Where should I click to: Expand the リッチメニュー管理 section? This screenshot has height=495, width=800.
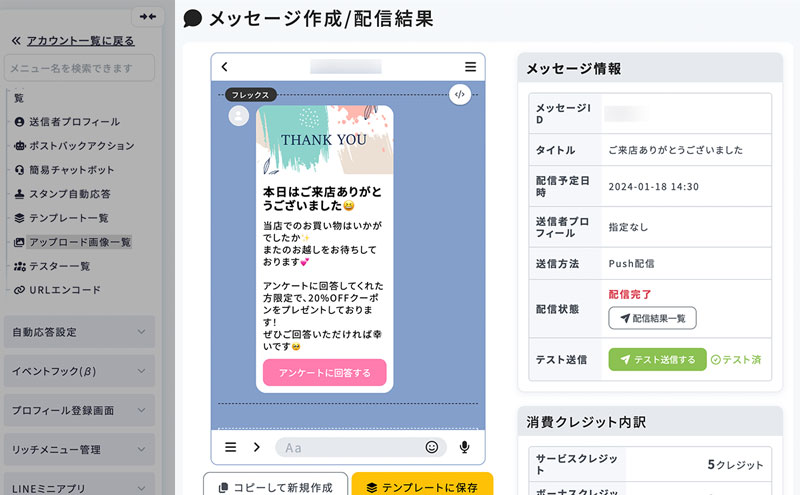79,449
